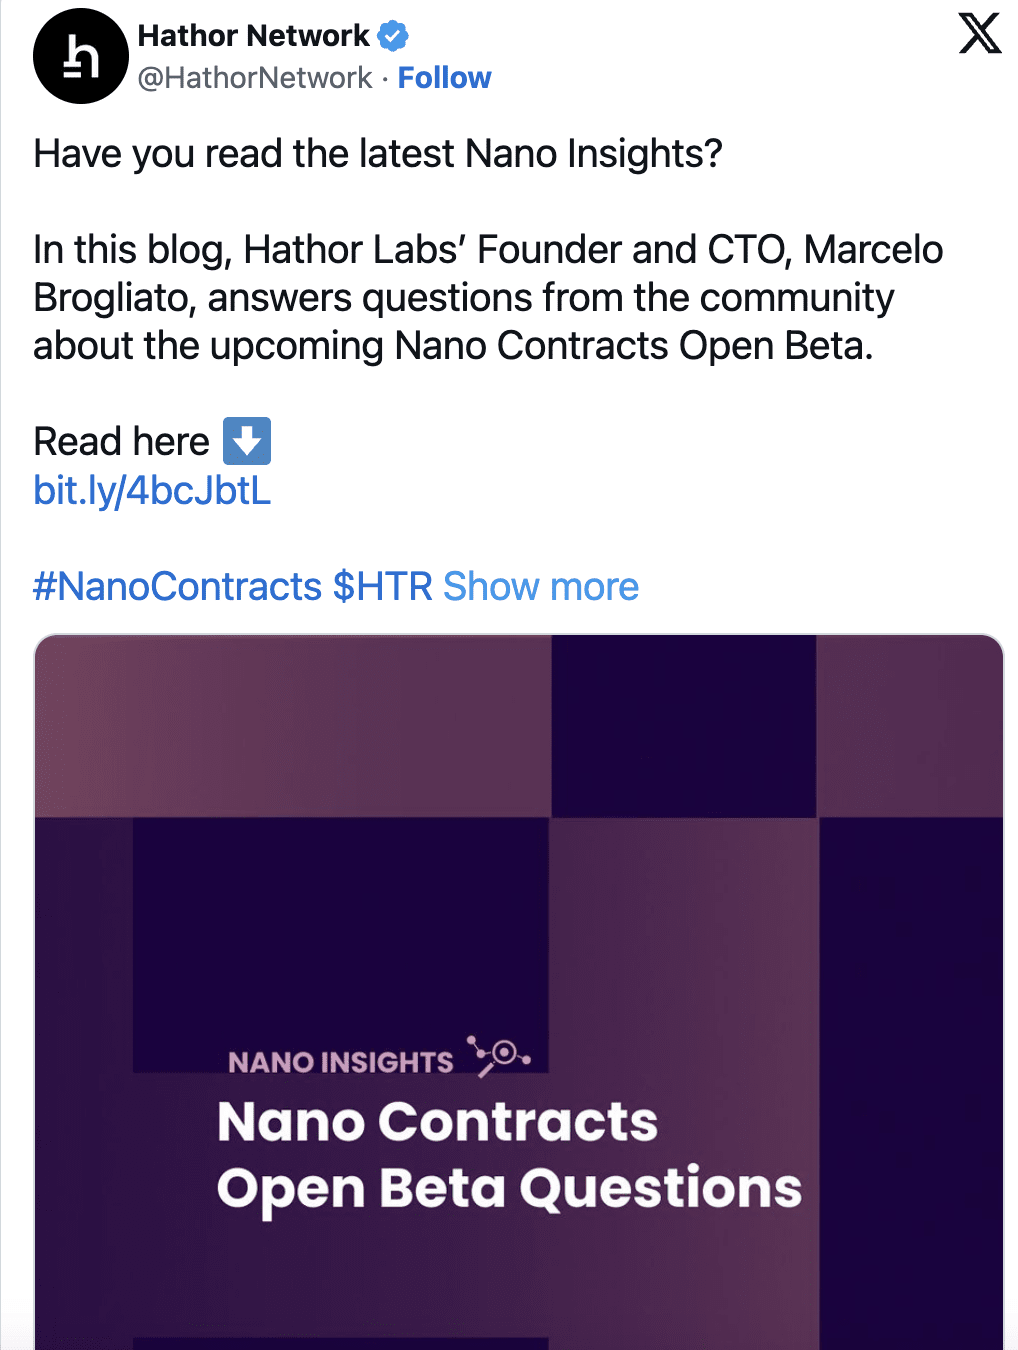Viewport: 1018px width, 1350px height.
Task: Click the blue verified checkmark badge
Action: click(x=393, y=36)
